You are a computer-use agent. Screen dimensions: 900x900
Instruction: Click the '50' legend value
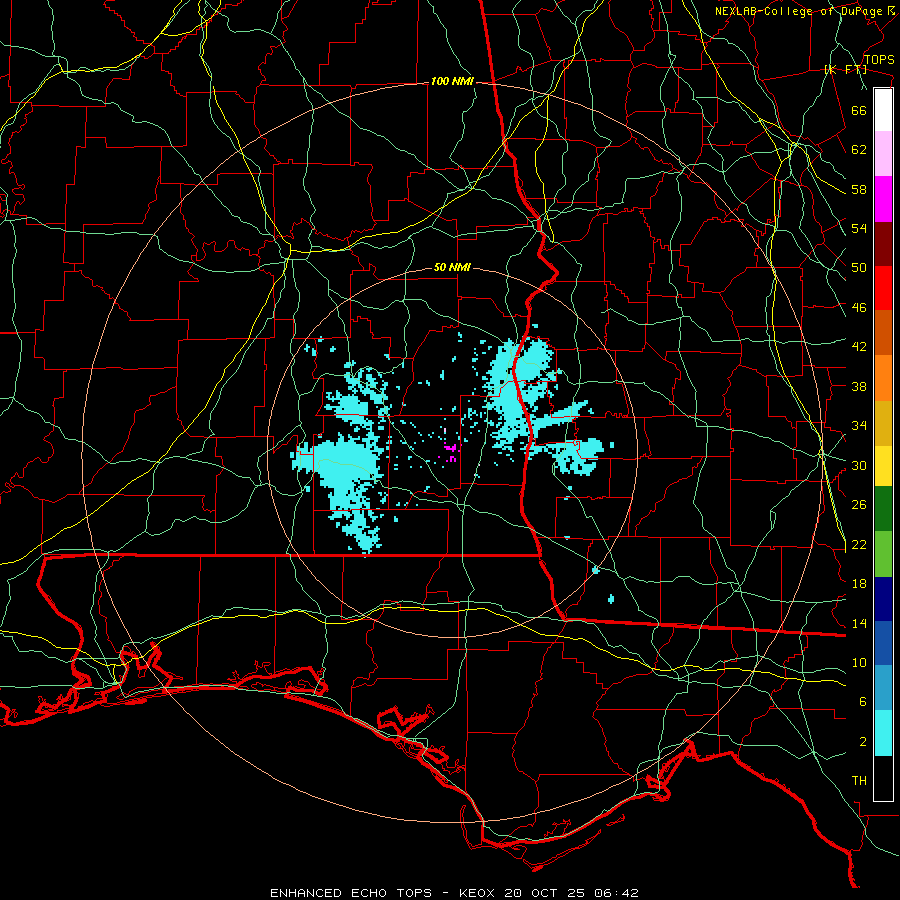pos(859,267)
